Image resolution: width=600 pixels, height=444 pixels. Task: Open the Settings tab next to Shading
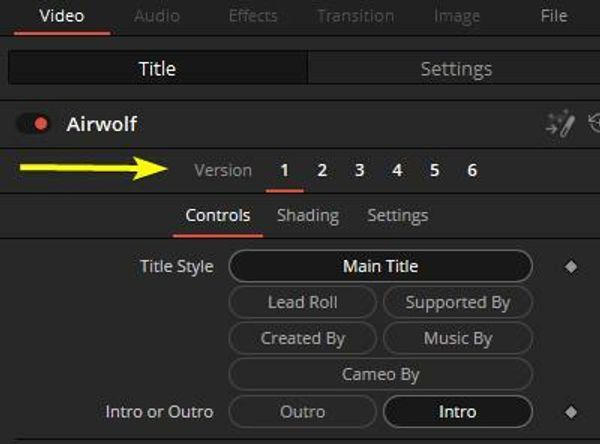[398, 215]
